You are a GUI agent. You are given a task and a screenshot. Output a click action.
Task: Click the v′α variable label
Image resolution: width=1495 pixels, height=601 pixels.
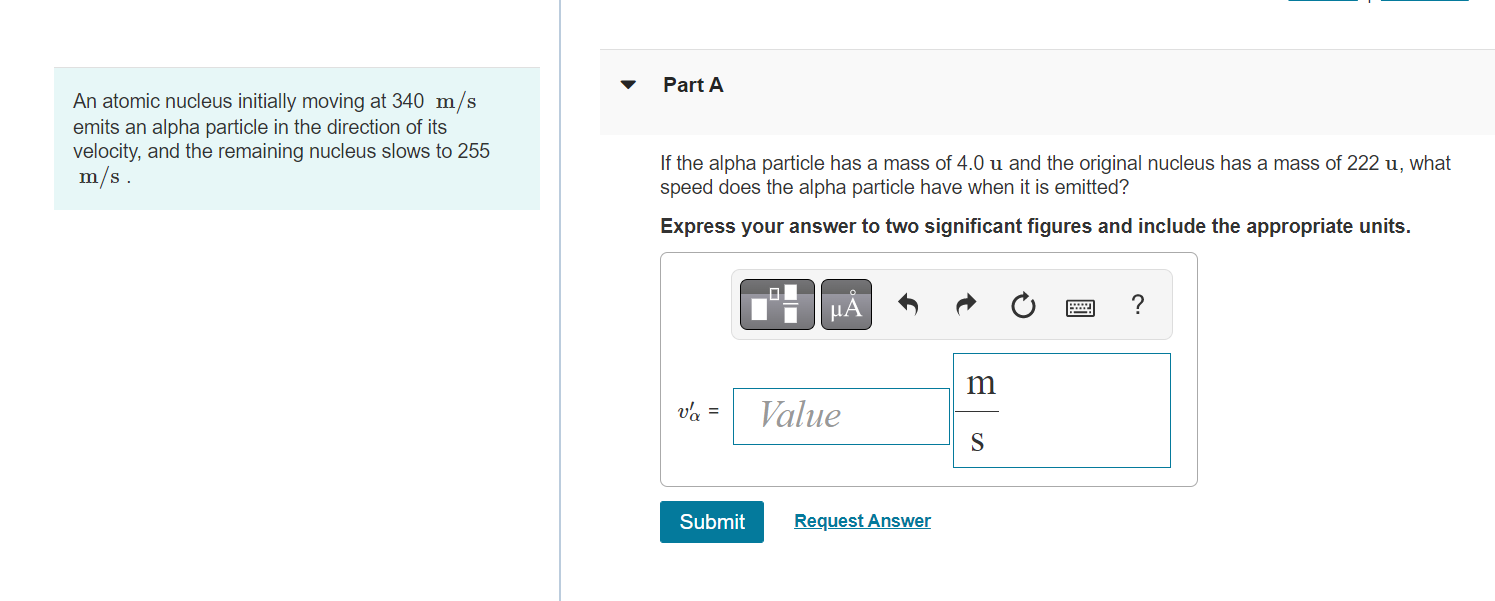[x=693, y=412]
